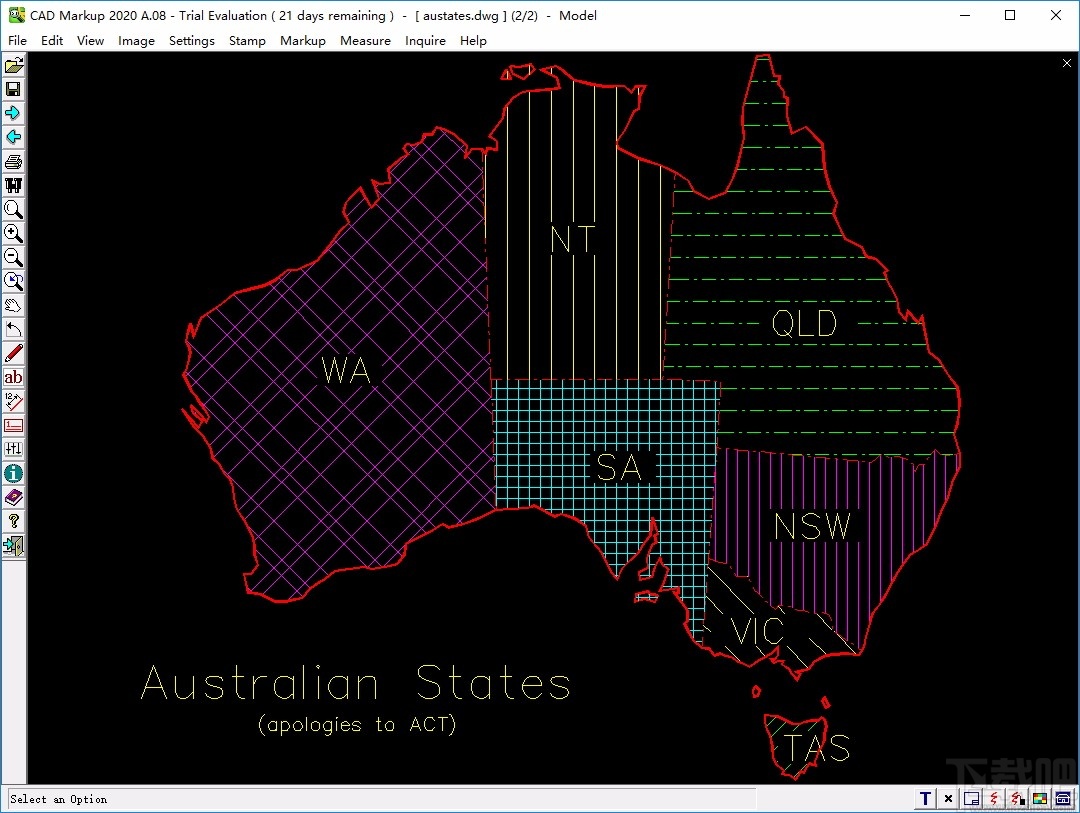Viewport: 1080px width, 813px height.
Task: Open the Find binoculars tool
Action: tap(13, 185)
